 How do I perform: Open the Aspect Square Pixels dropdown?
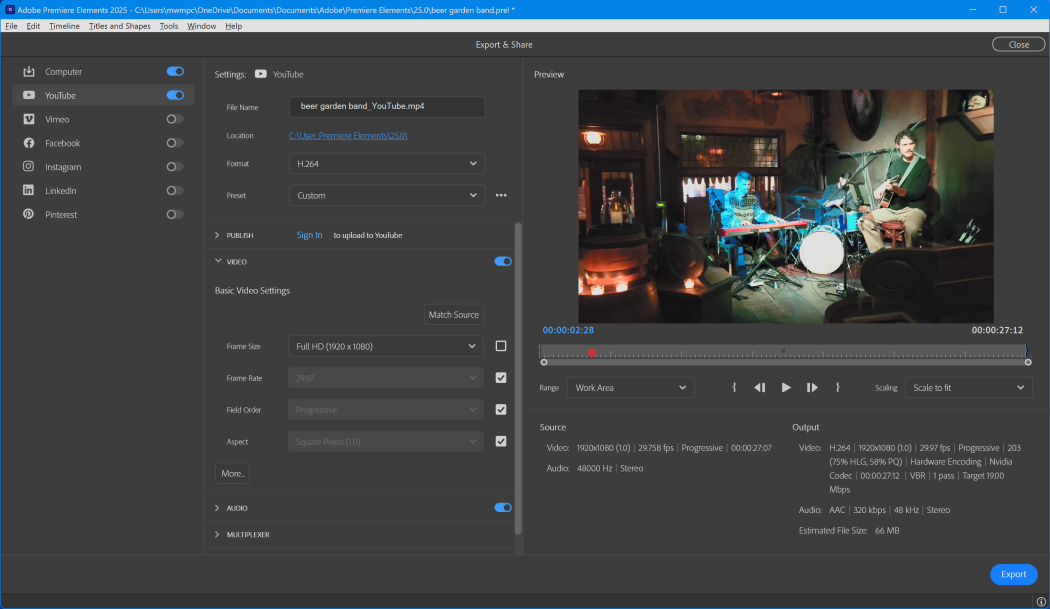point(386,442)
